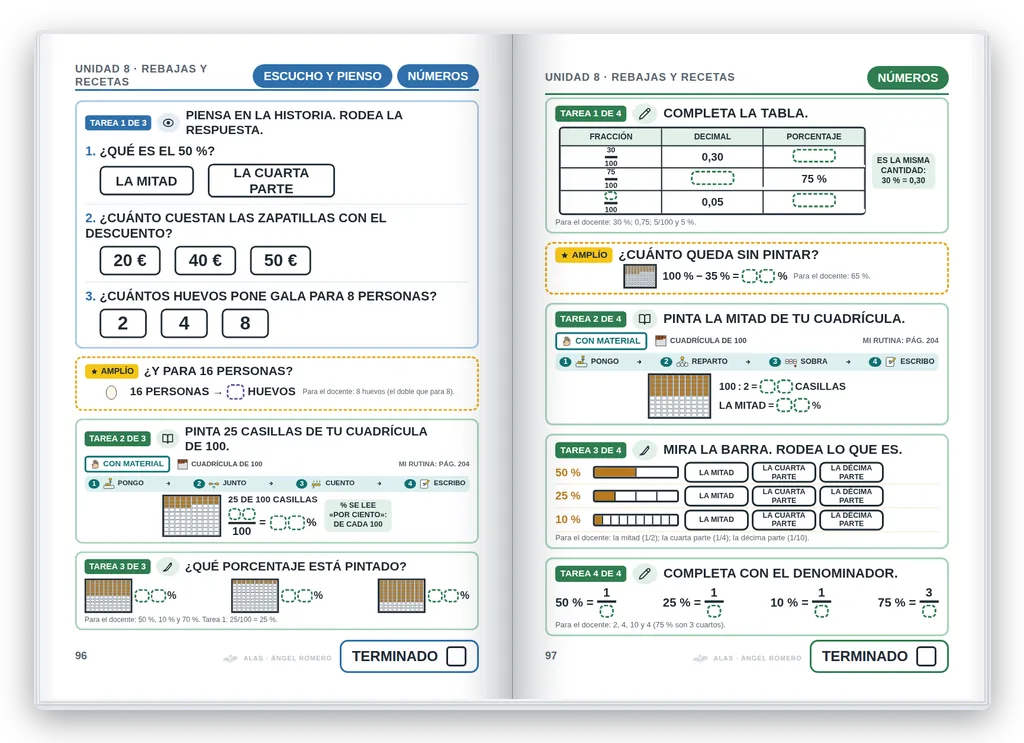Click the eye icon beside TAREA 1 DE 3
This screenshot has height=743, width=1024.
point(168,123)
